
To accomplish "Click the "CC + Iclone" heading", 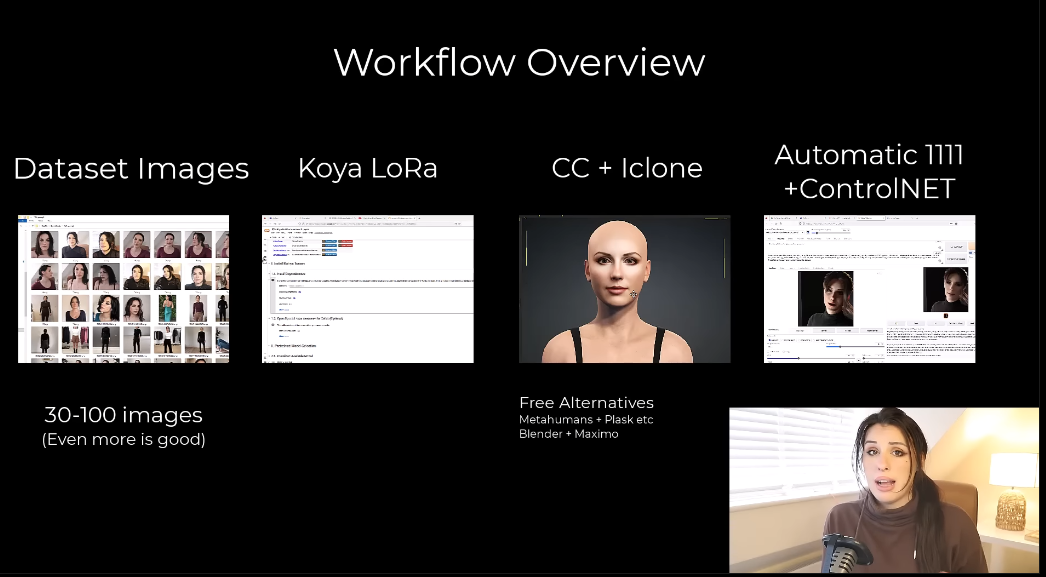I will (627, 168).
